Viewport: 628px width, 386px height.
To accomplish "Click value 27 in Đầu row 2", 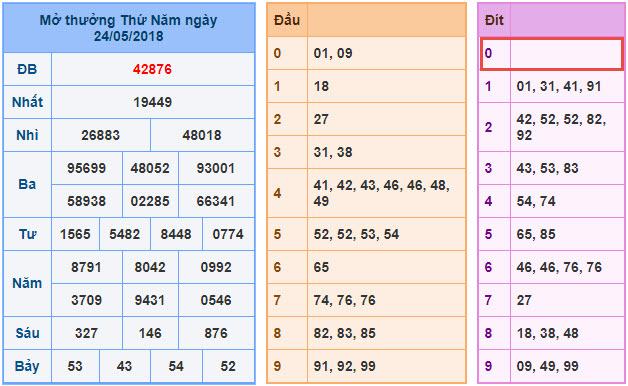I will pos(321,119).
